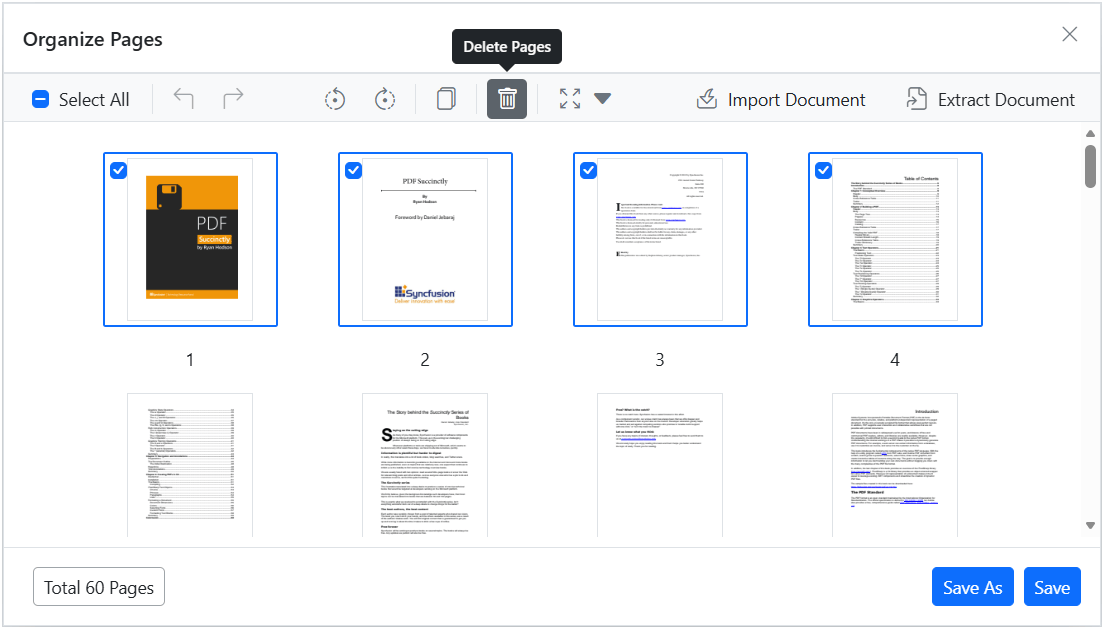Select page 4 Table of Contents thumbnail
The image size is (1104, 629).
(x=895, y=239)
